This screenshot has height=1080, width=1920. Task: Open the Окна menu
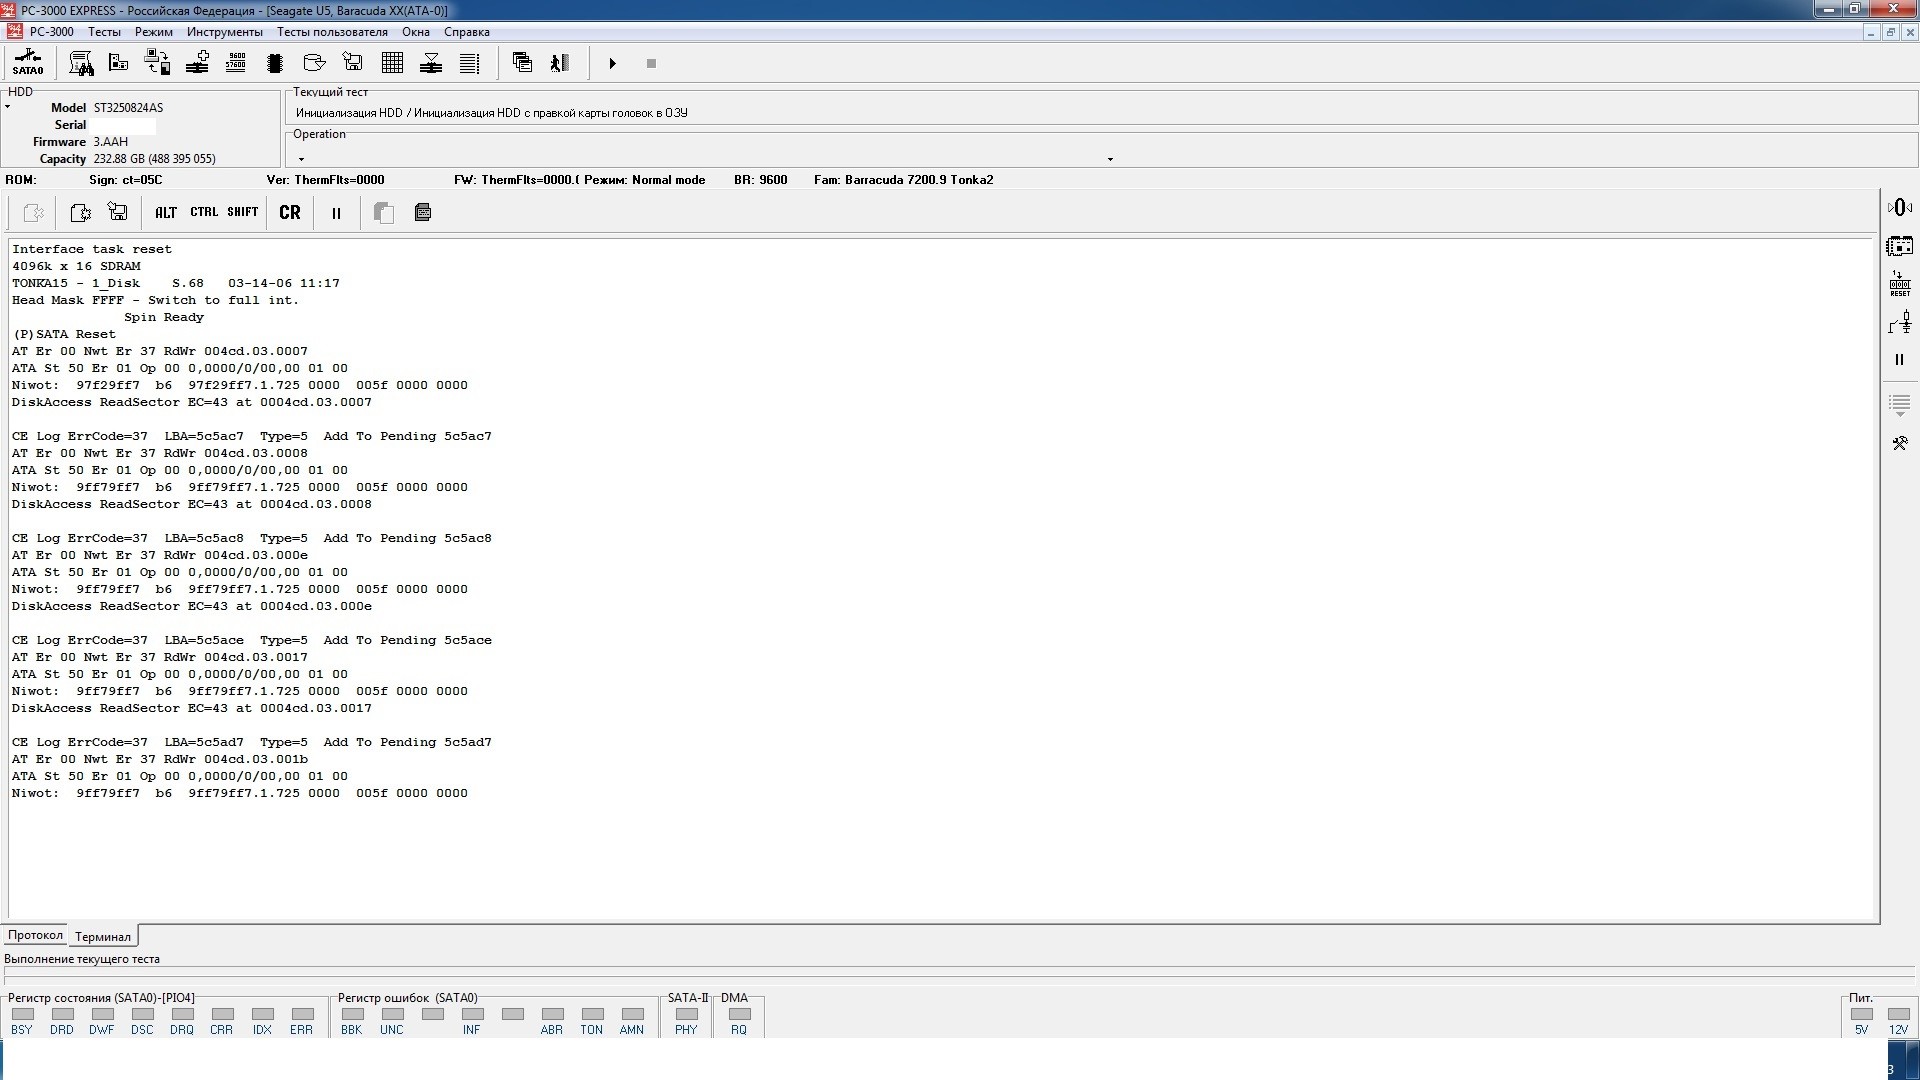416,31
